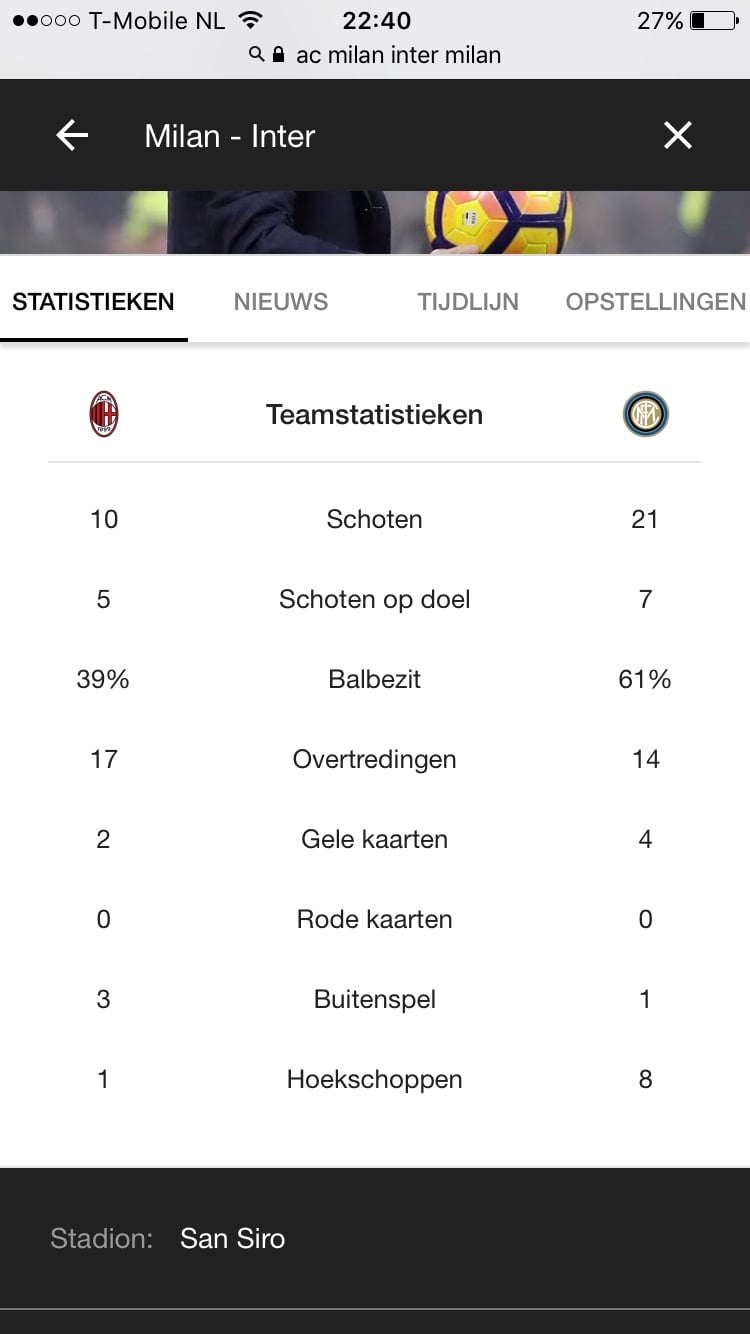Tap the address bar search text
The width and height of the screenshot is (750, 1334).
coord(398,55)
